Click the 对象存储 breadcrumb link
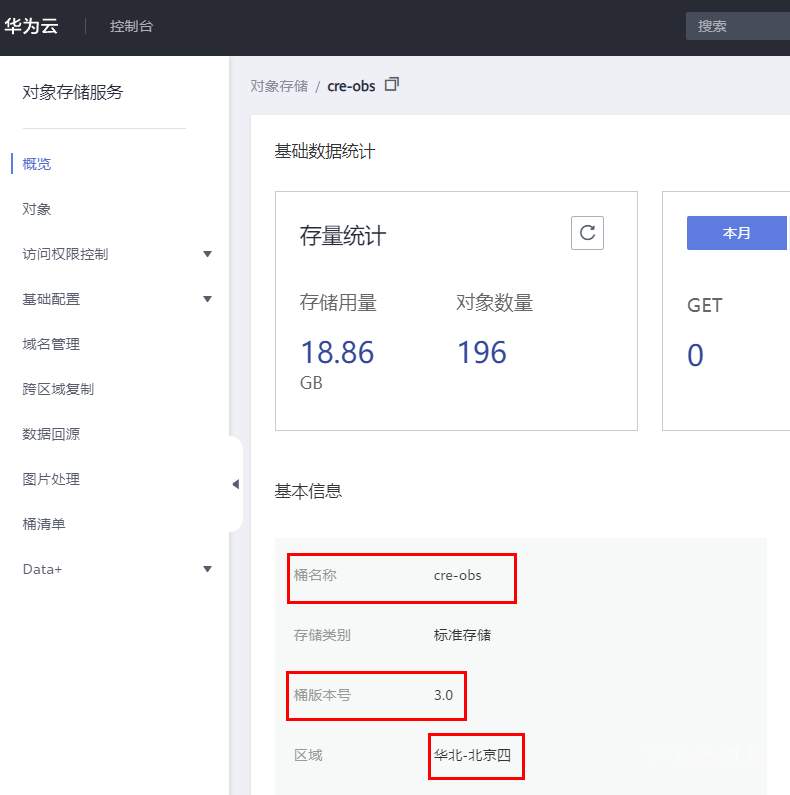 coord(279,86)
